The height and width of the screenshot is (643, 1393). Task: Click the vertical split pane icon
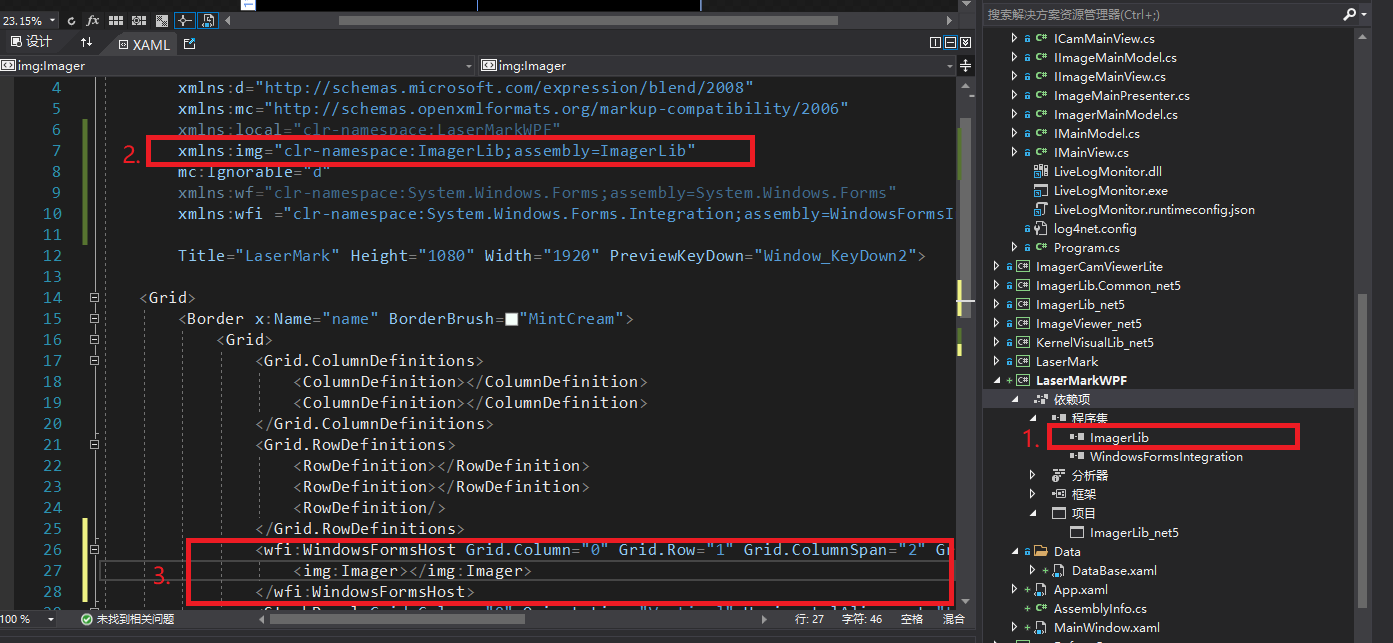pyautogui.click(x=935, y=42)
